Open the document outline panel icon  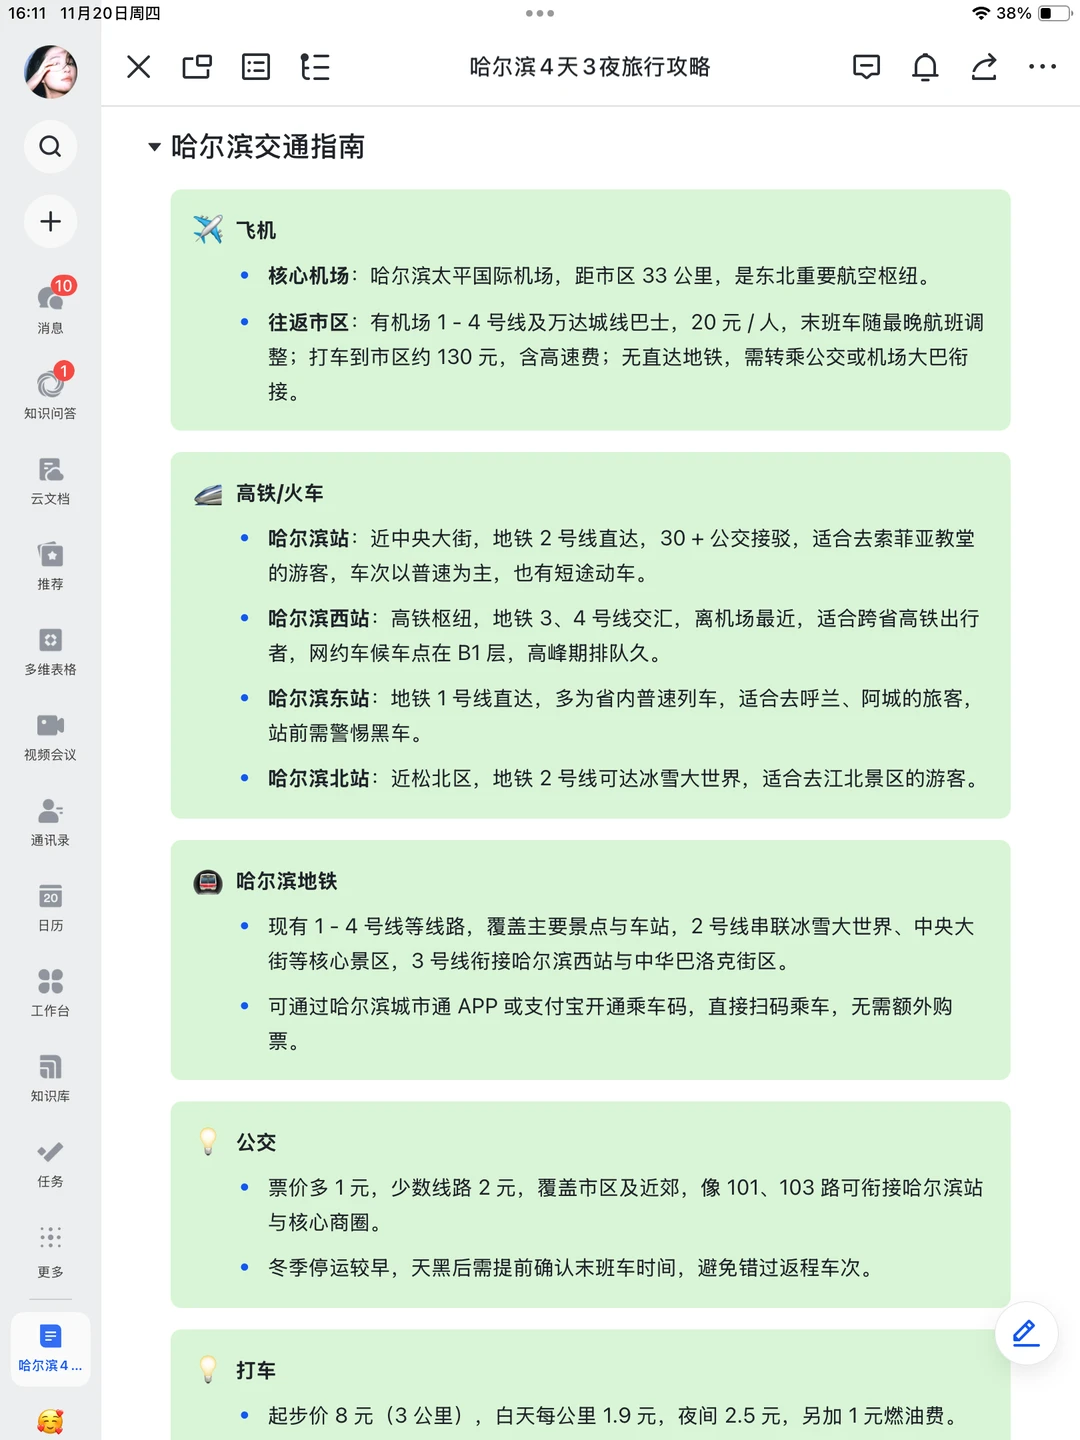314,67
